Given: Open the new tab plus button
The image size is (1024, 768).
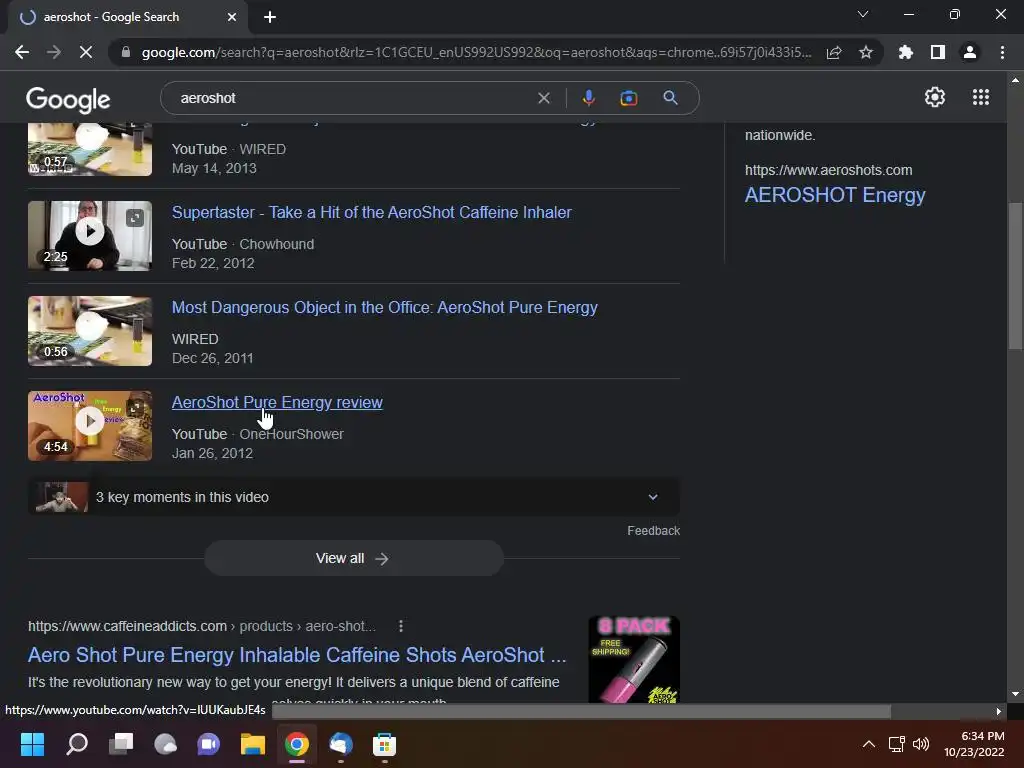Looking at the screenshot, I should click(270, 18).
